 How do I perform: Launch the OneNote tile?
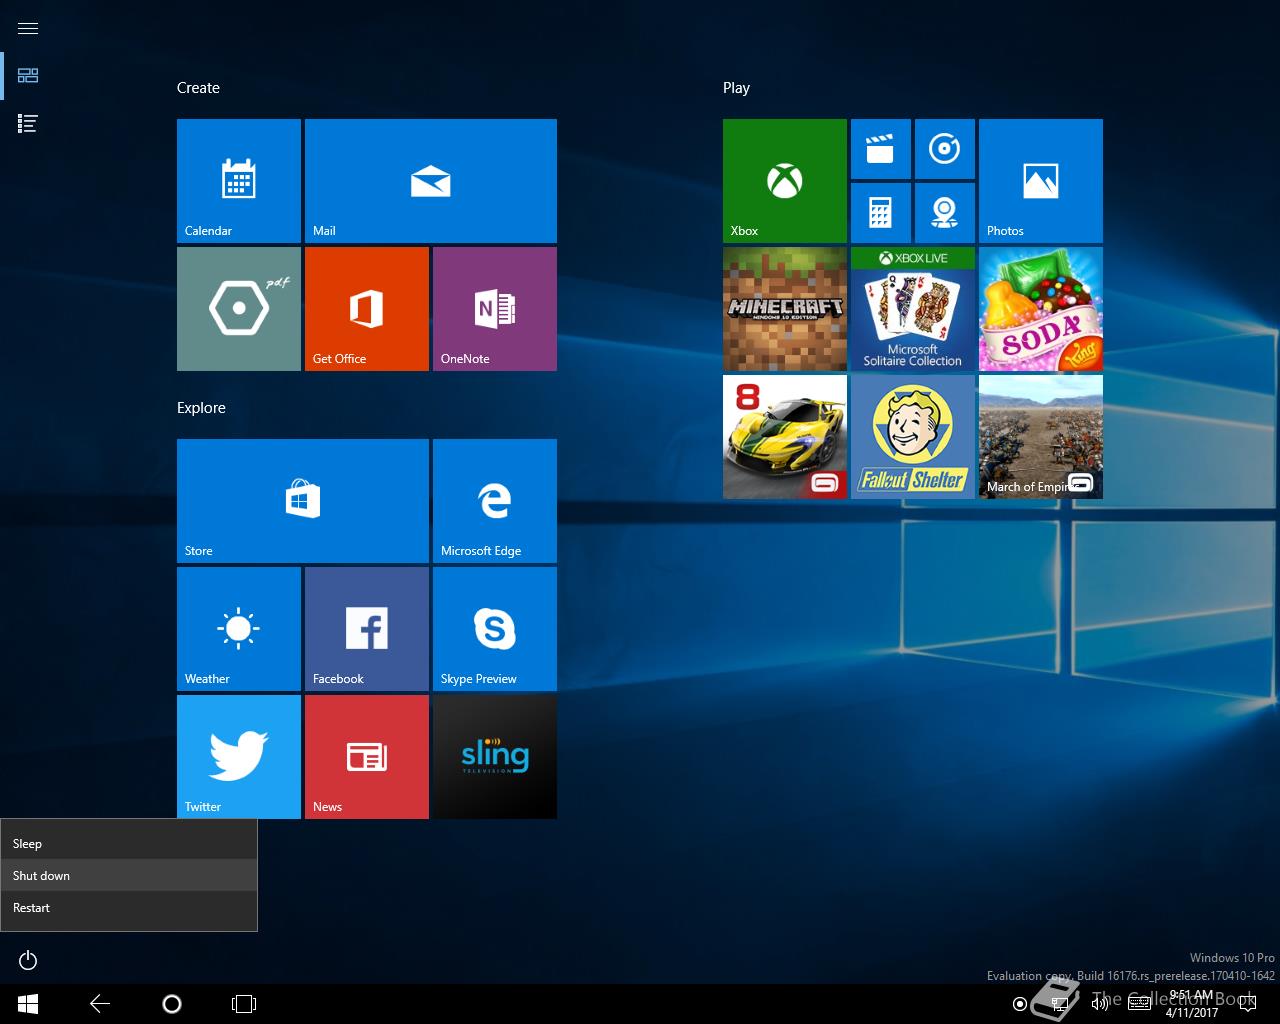click(x=495, y=309)
